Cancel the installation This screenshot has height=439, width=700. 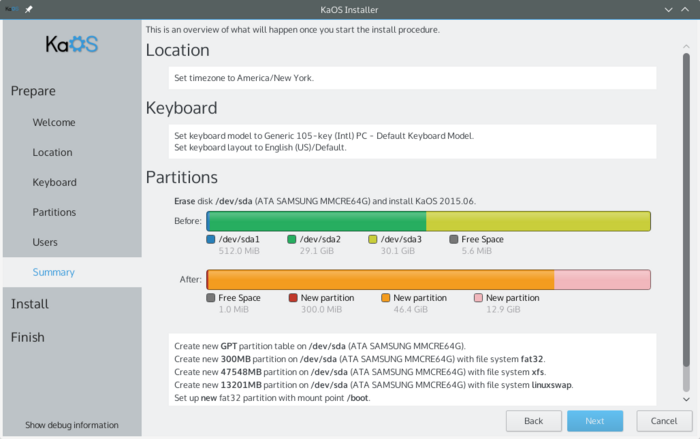pos(657,421)
